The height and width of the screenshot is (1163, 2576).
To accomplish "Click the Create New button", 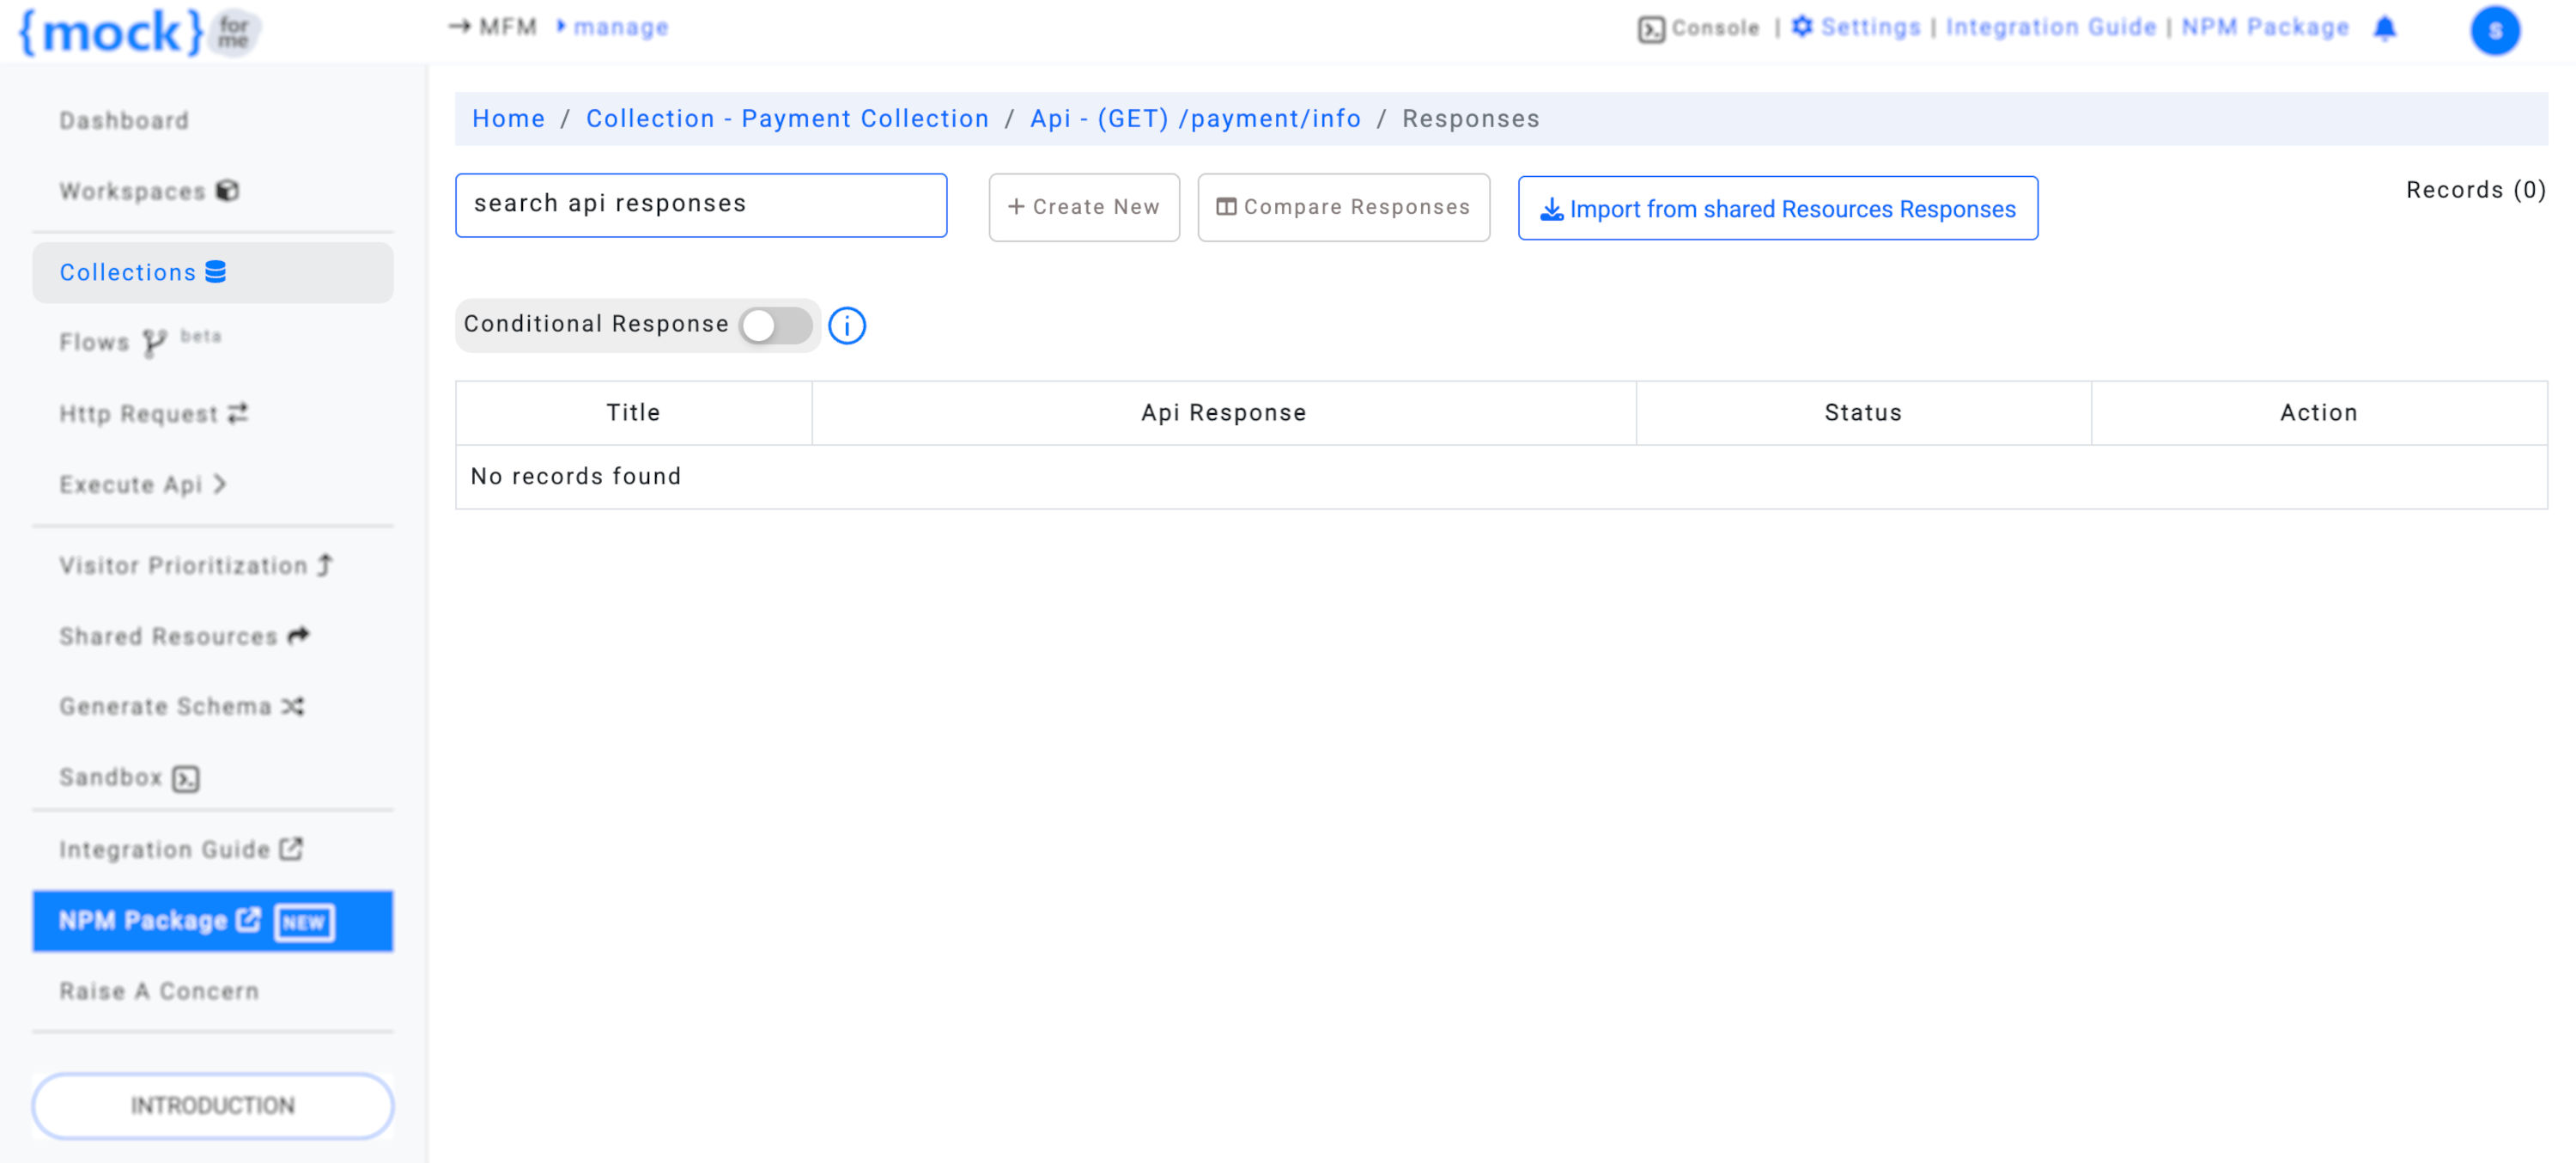I will [x=1084, y=207].
